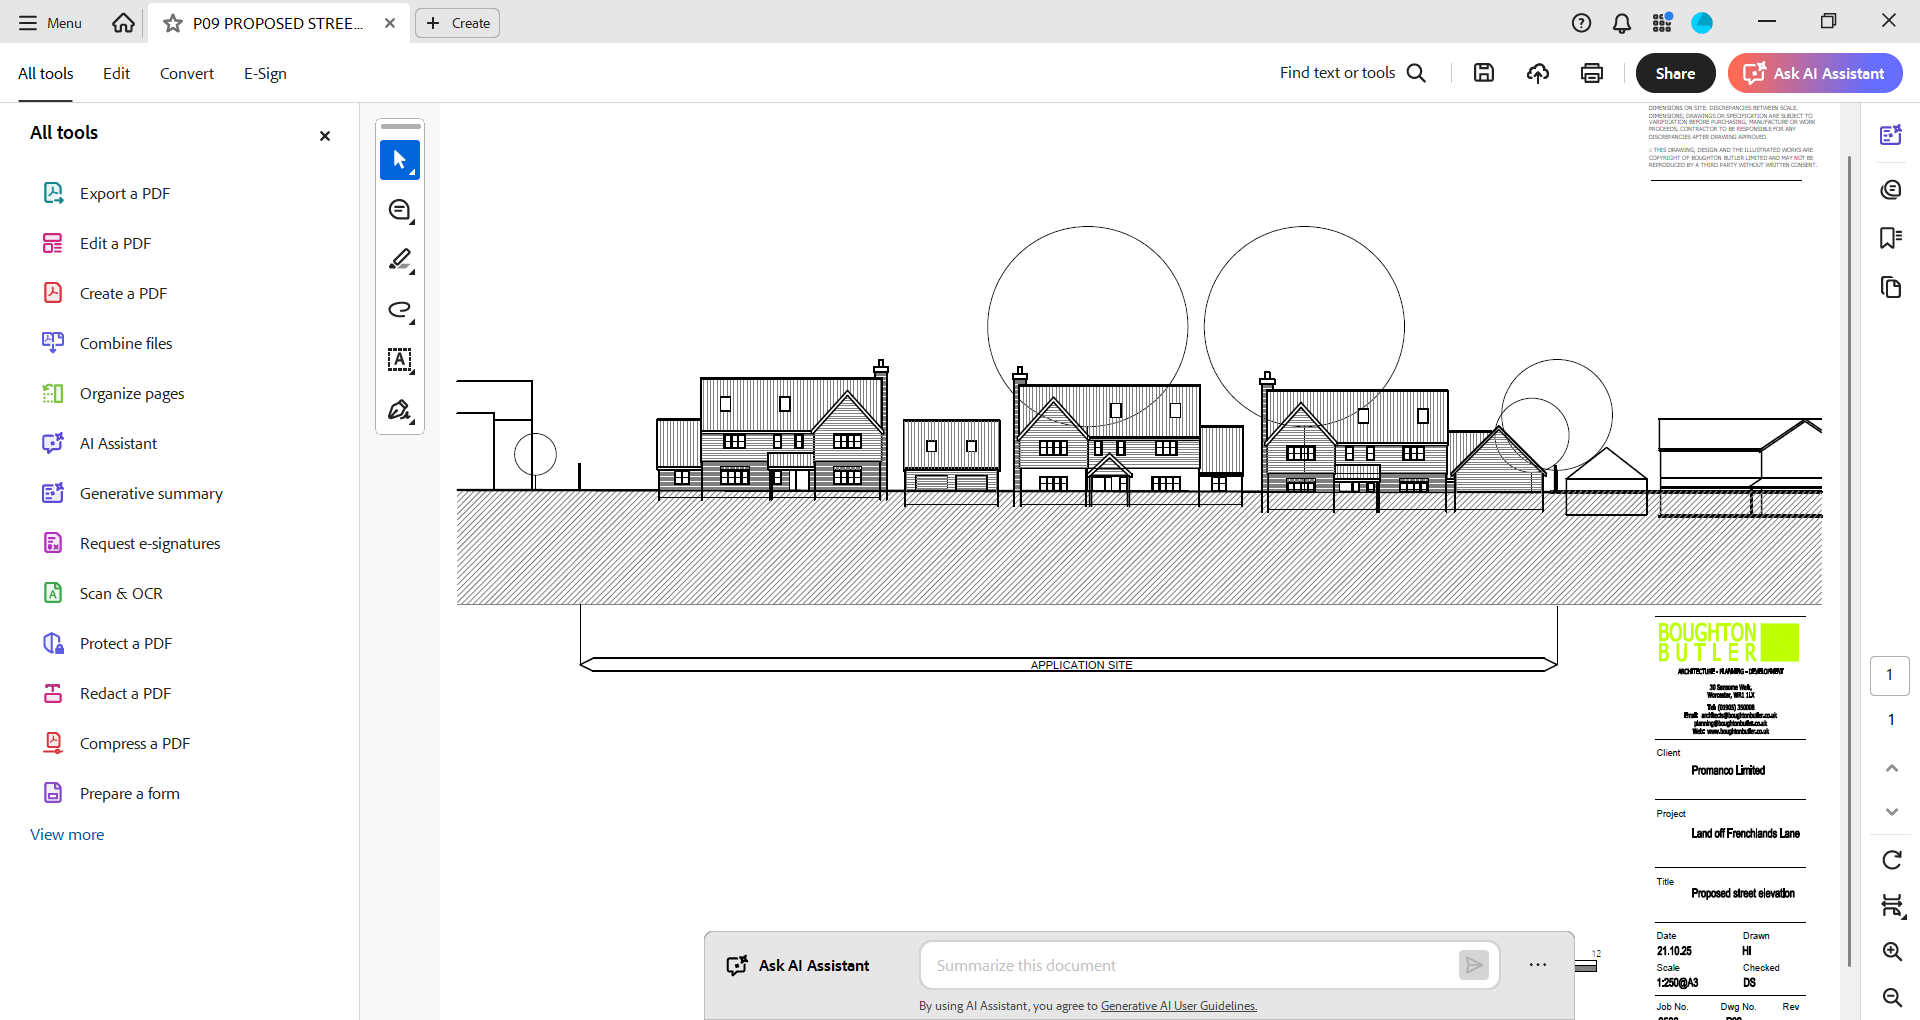The height and width of the screenshot is (1020, 1920).
Task: Click the black Share button
Action: pos(1675,73)
